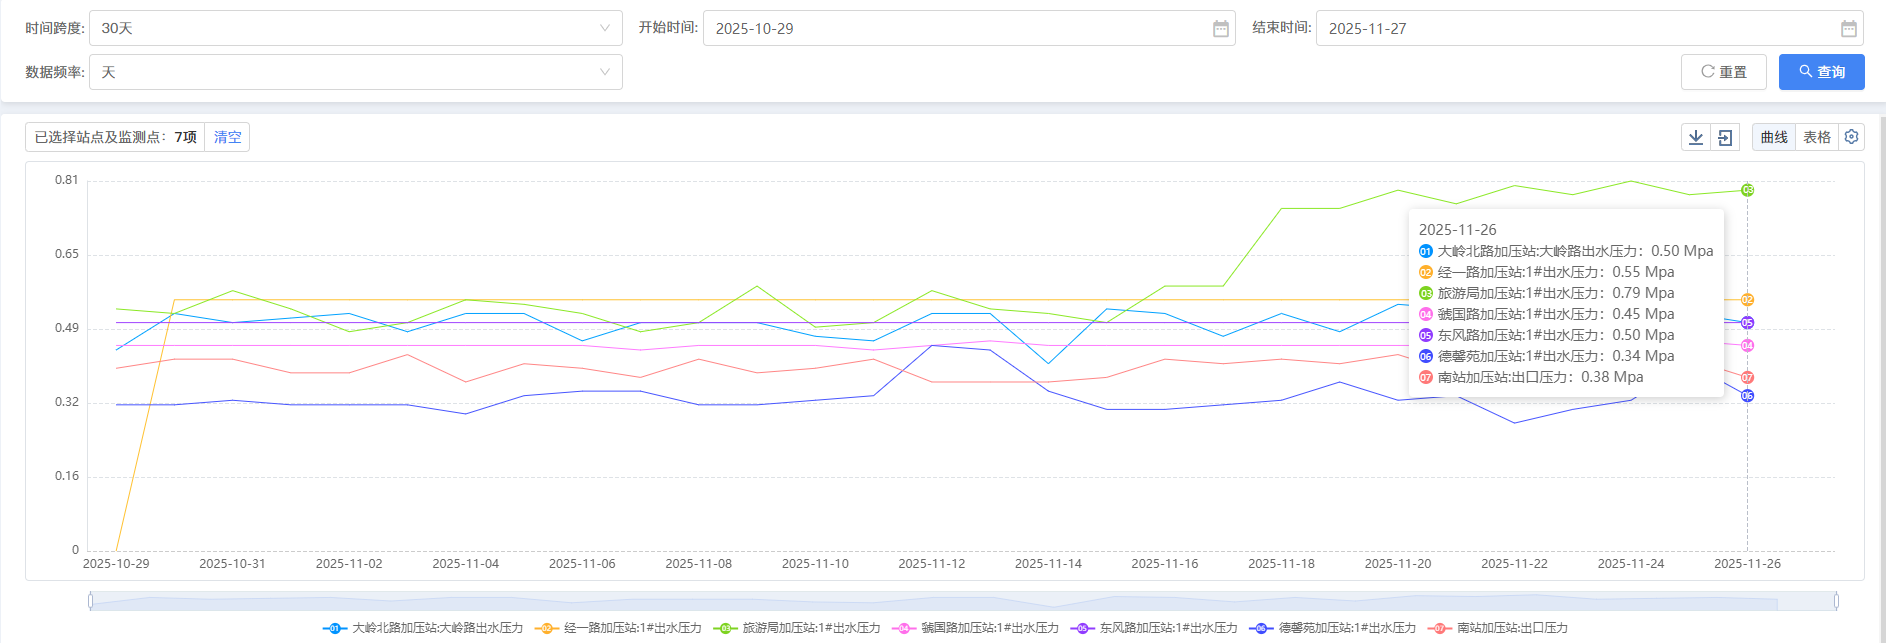The height and width of the screenshot is (643, 1886).
Task: Toggle 南站加压站:出口压力 legend series
Action: (1499, 628)
